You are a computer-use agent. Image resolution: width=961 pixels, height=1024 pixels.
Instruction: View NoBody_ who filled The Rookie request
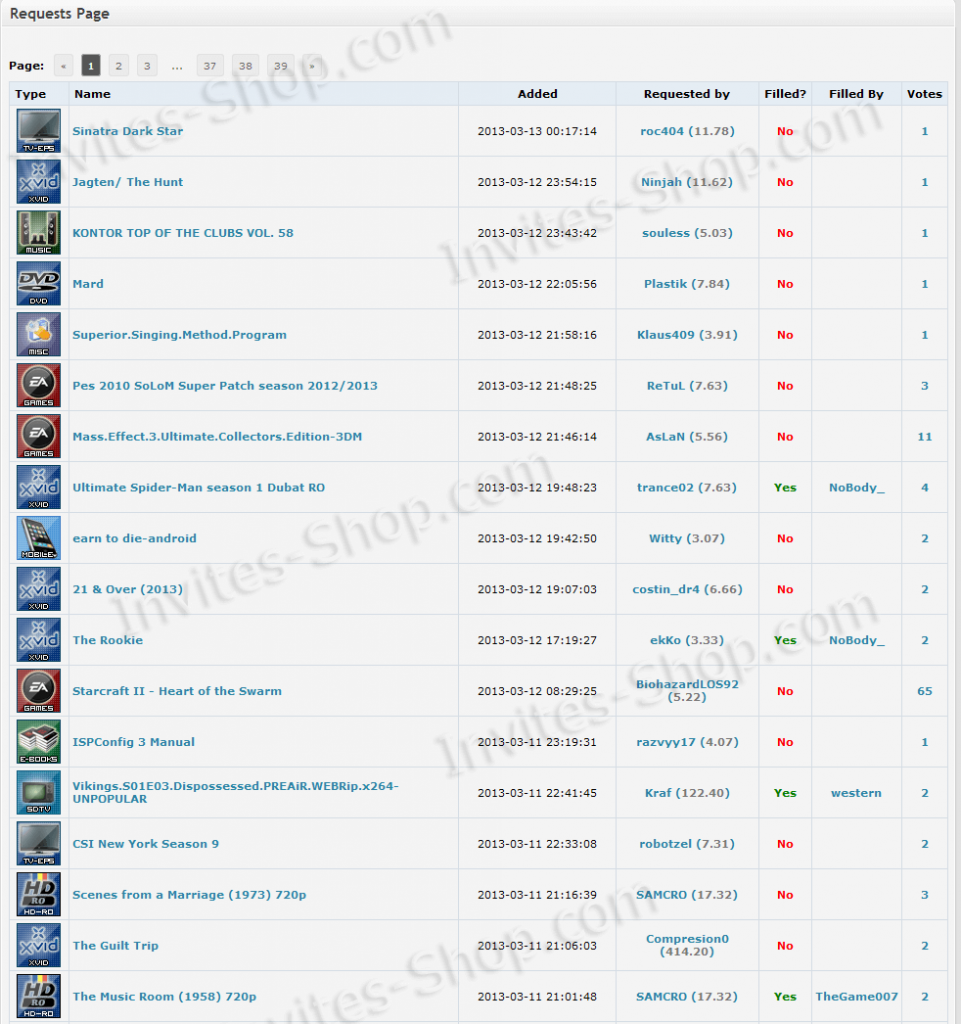pos(856,639)
